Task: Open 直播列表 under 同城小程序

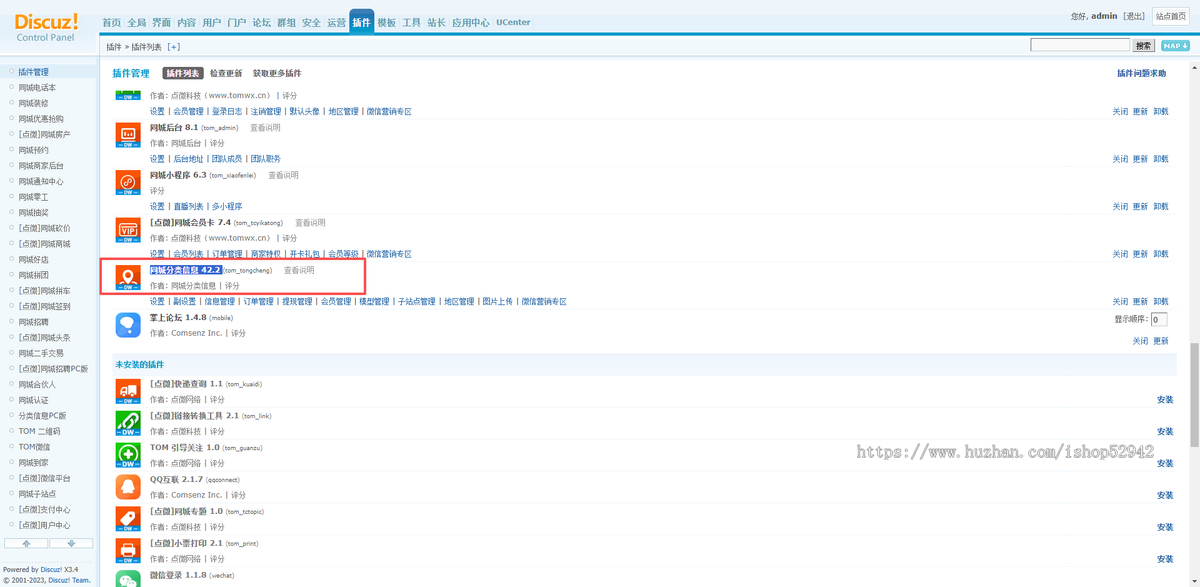Action: tap(188, 206)
